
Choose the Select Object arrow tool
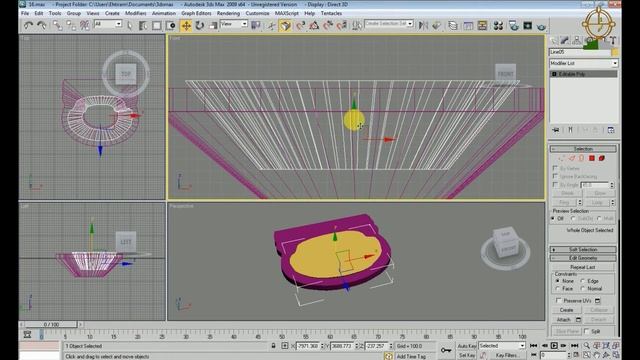(129, 26)
